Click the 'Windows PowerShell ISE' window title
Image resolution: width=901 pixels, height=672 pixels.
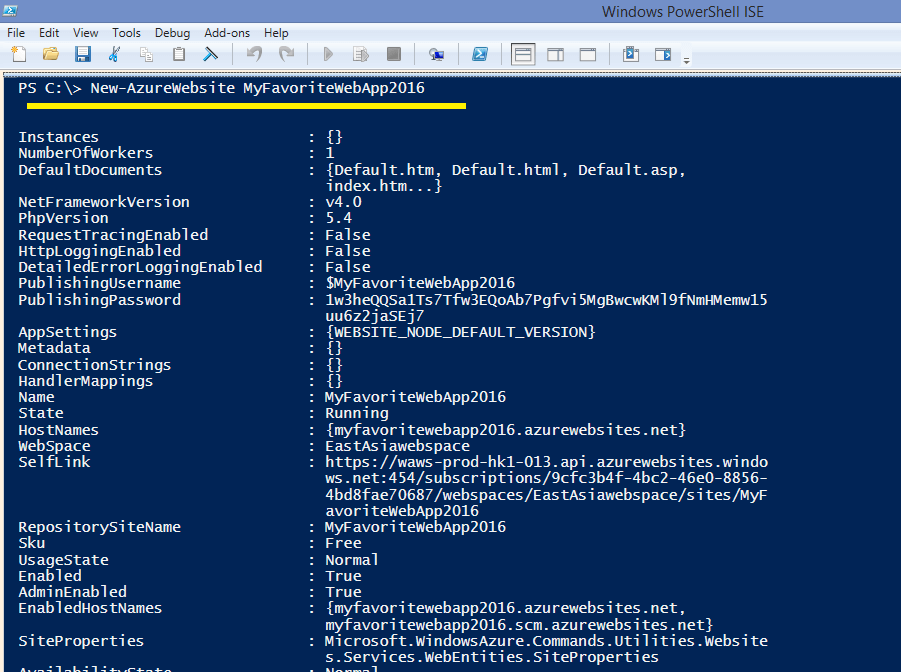point(683,11)
